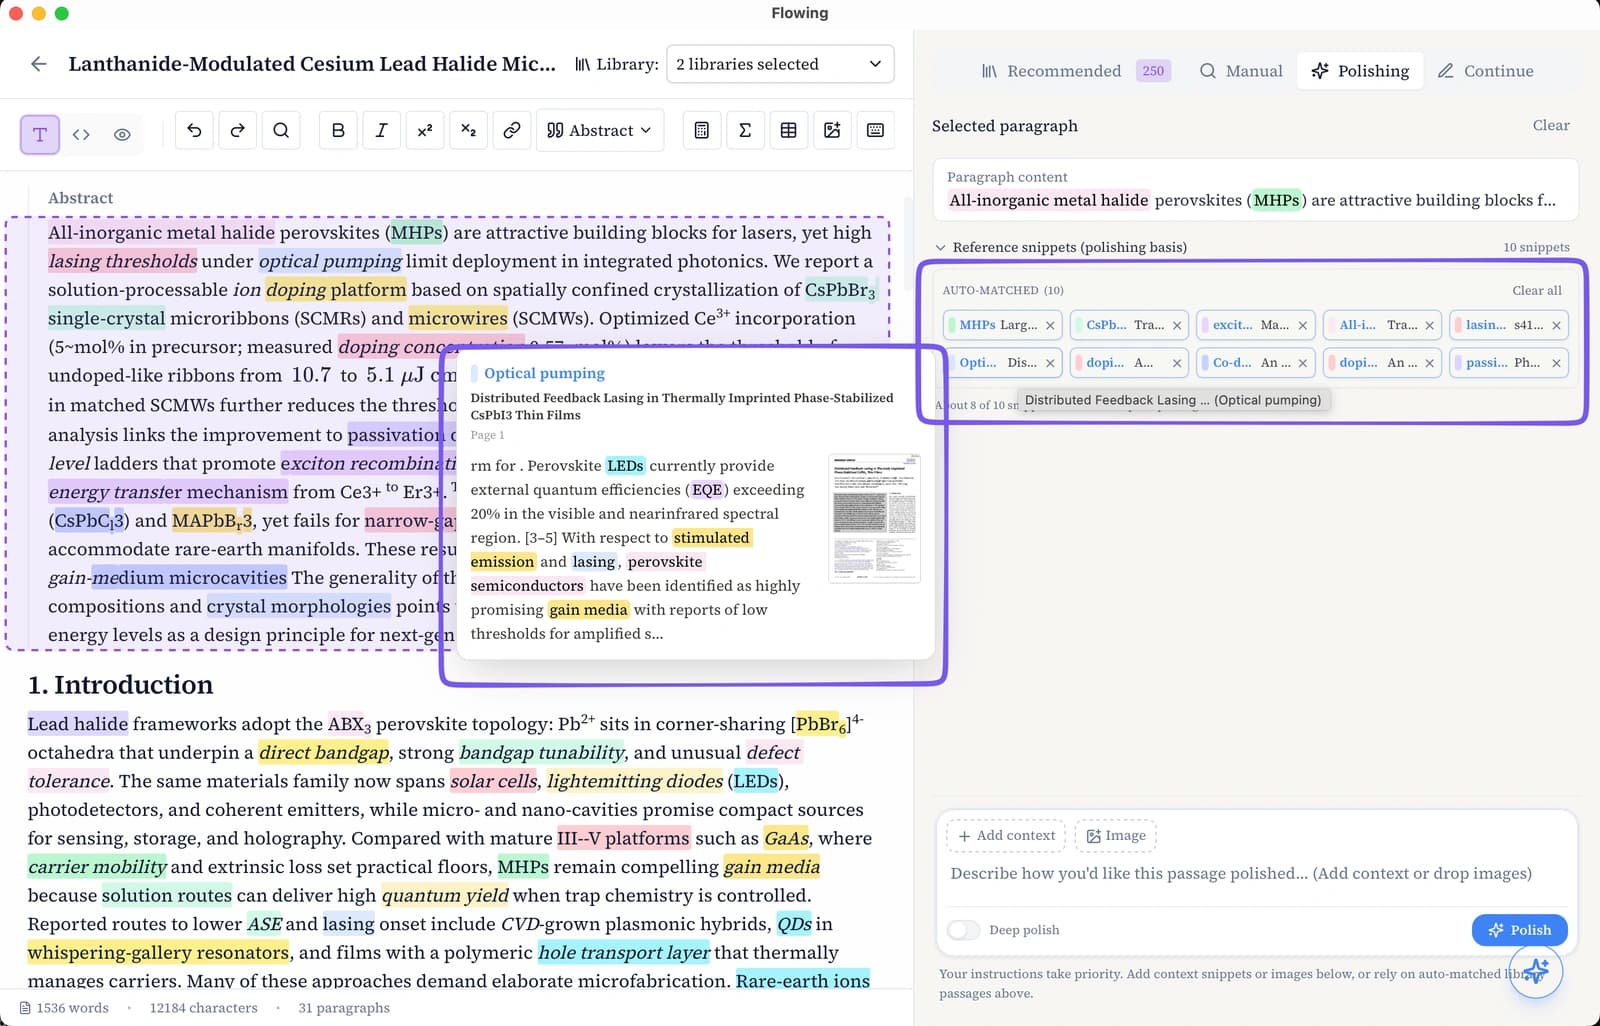1600x1026 pixels.
Task: Toggle bold formatting
Action: pyautogui.click(x=338, y=130)
